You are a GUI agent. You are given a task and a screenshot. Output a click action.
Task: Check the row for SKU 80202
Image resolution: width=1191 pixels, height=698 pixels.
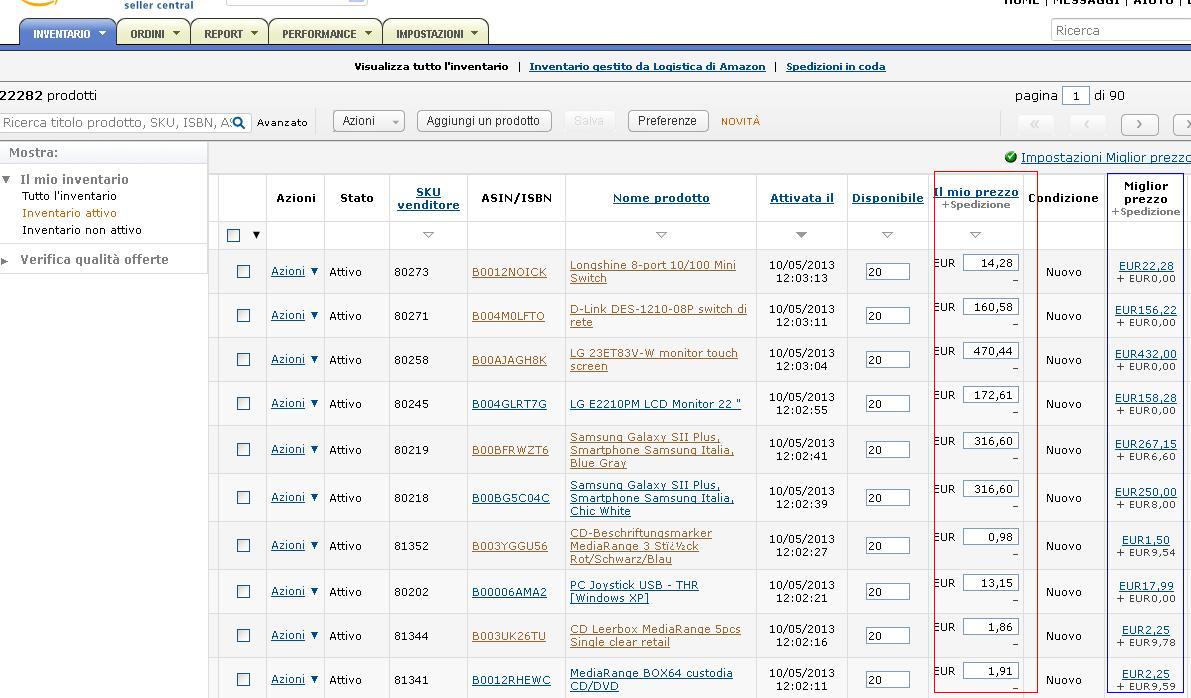[243, 592]
